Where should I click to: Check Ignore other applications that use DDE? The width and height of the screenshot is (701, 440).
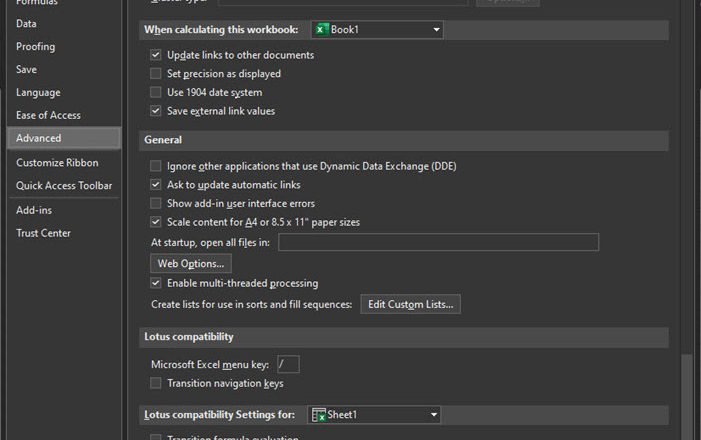156,166
